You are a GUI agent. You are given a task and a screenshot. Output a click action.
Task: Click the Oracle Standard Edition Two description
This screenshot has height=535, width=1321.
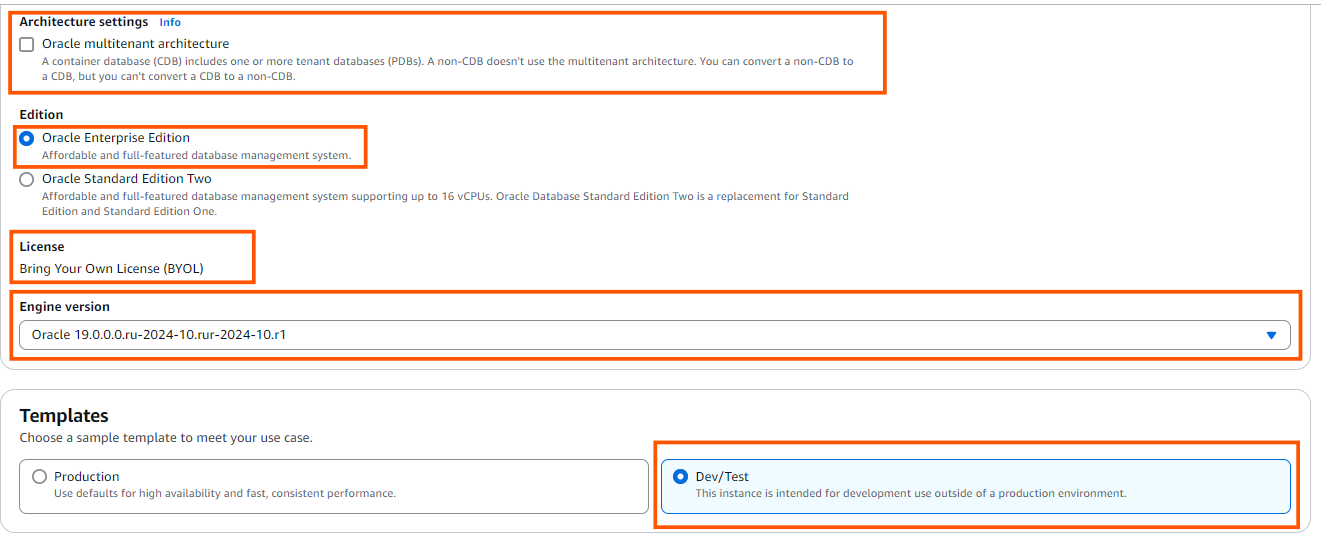pyautogui.click(x=445, y=204)
